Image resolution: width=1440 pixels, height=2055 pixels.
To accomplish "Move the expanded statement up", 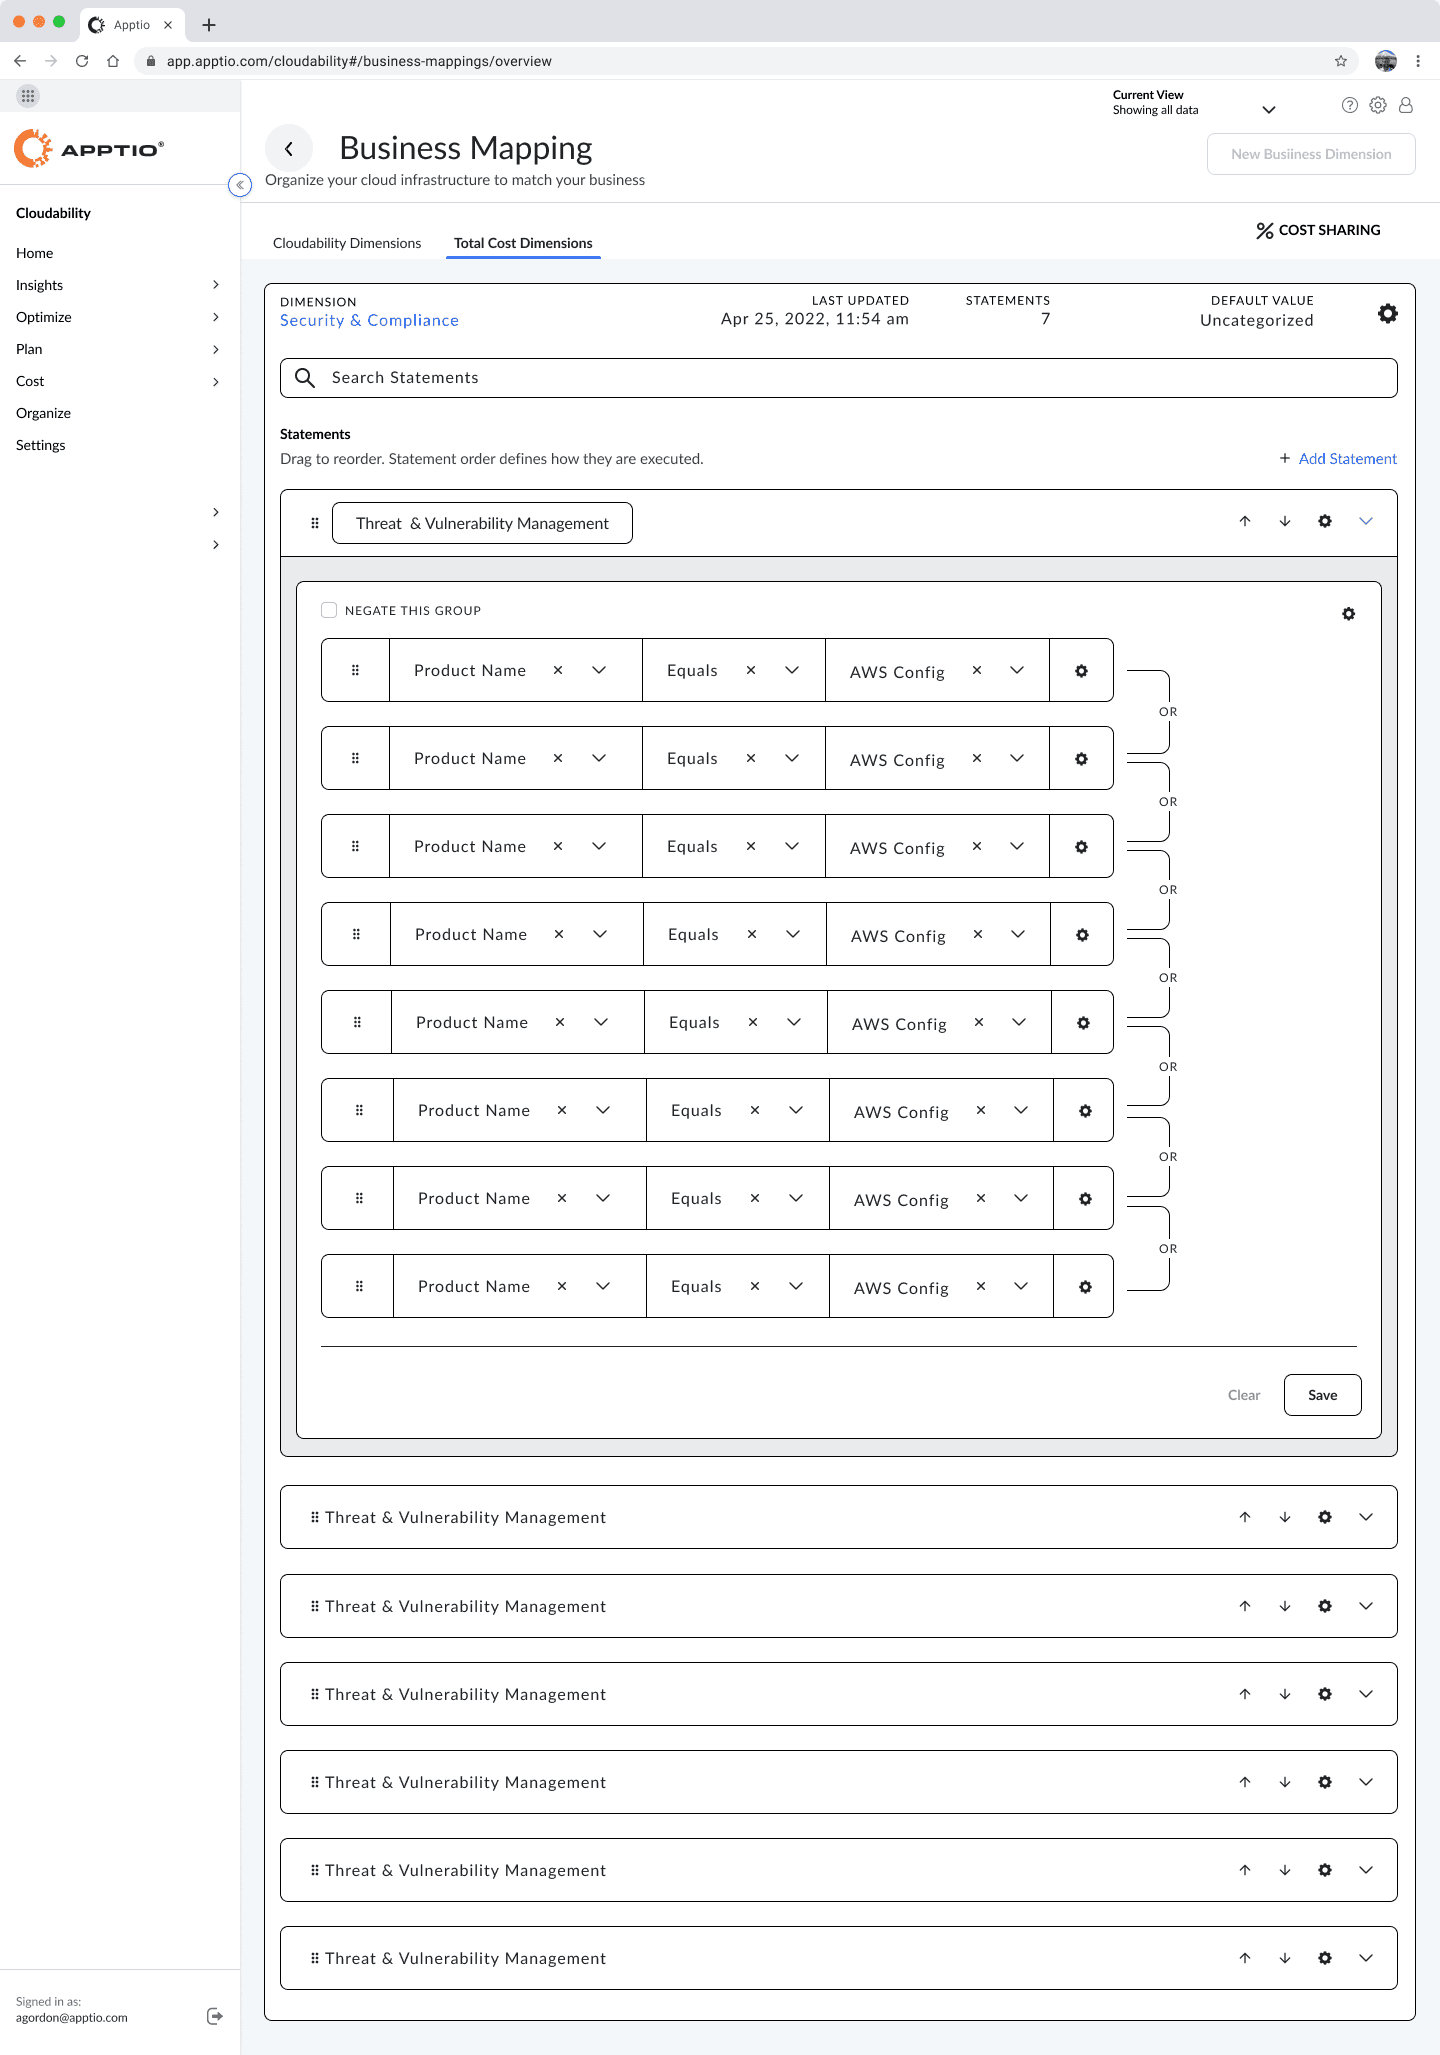I will point(1245,521).
